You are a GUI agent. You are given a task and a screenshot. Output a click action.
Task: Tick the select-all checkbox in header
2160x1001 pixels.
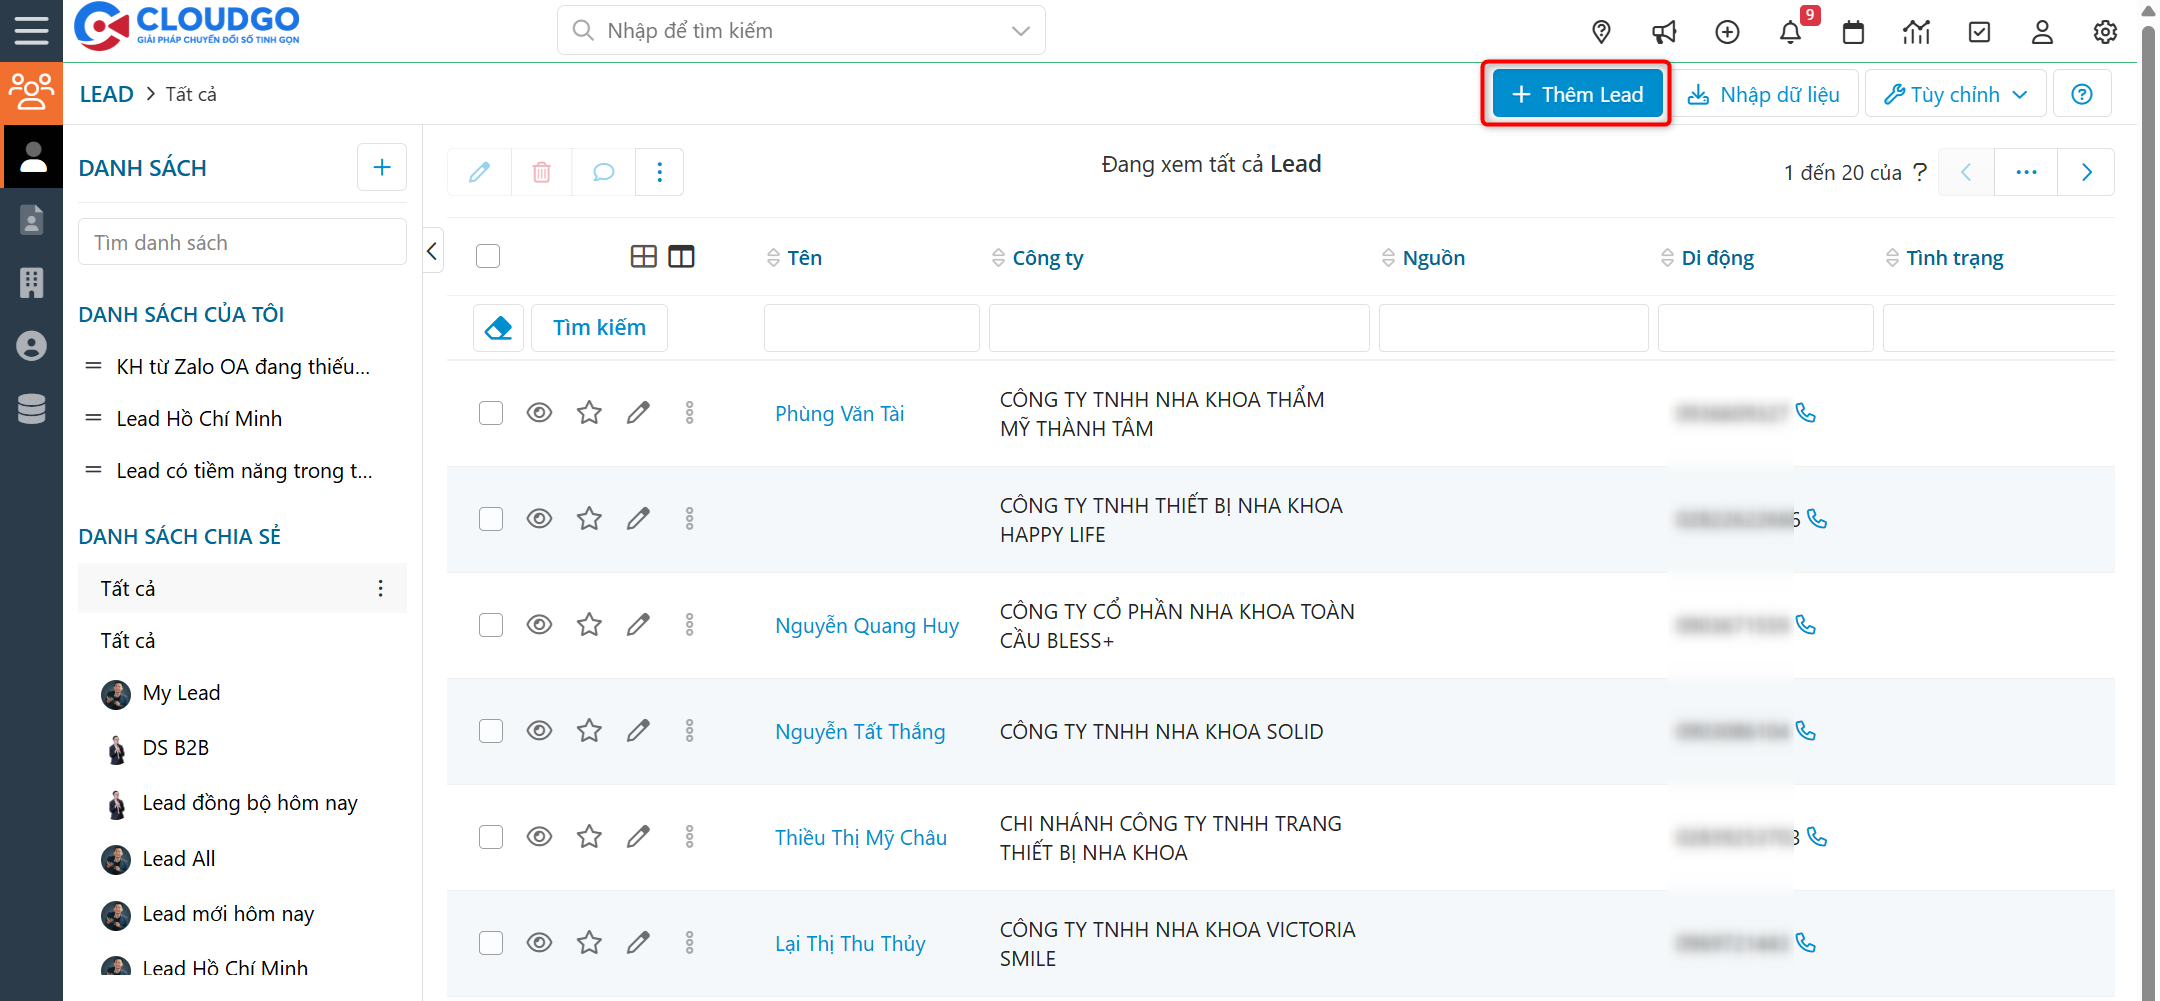[x=488, y=257]
